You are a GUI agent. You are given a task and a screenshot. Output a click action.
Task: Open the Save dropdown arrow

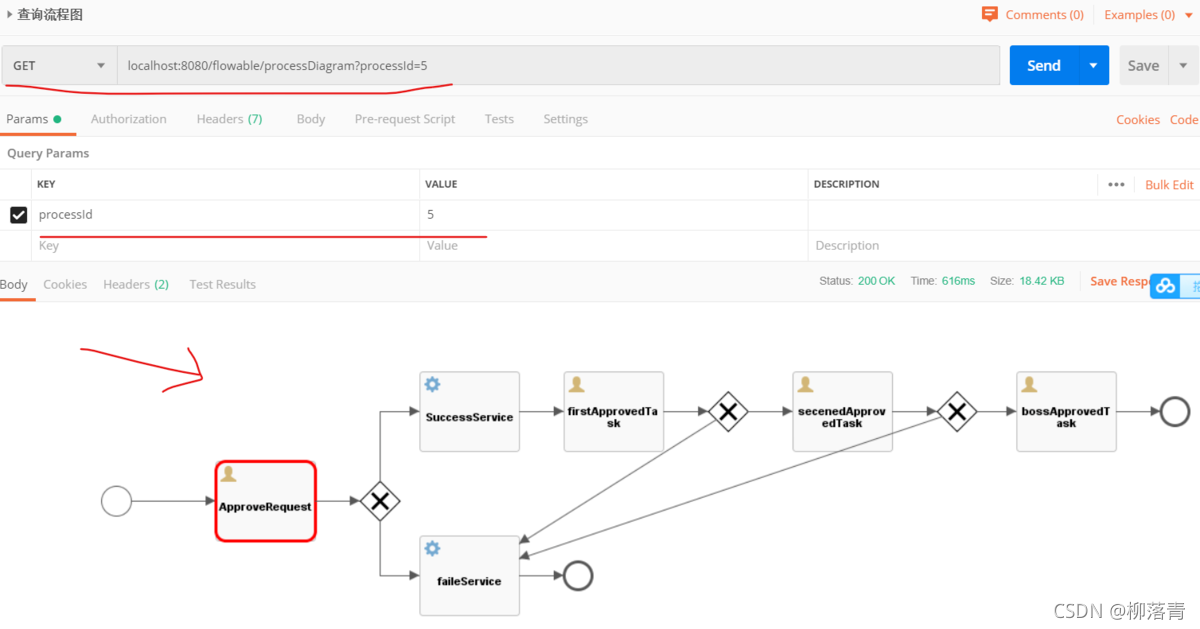pyautogui.click(x=1183, y=65)
